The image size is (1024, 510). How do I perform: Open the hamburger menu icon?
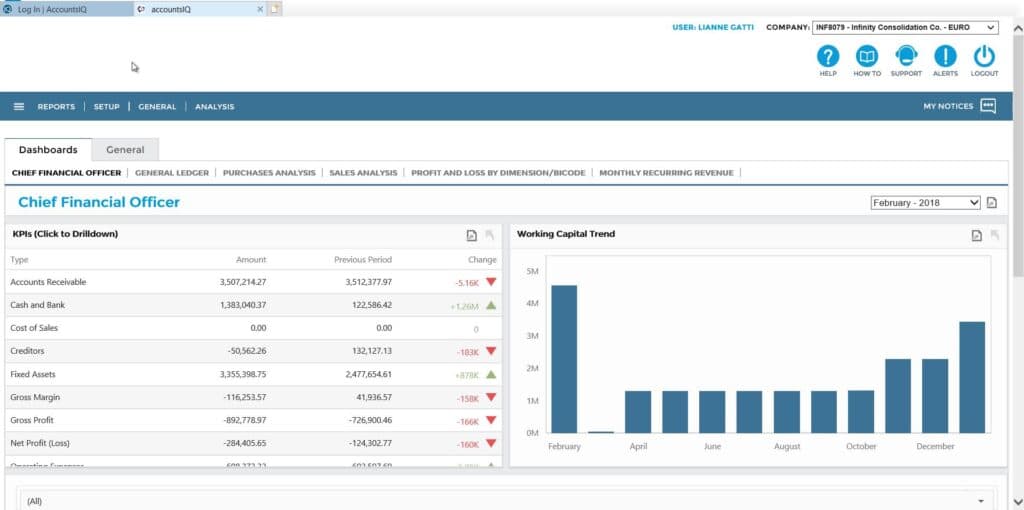click(x=19, y=106)
